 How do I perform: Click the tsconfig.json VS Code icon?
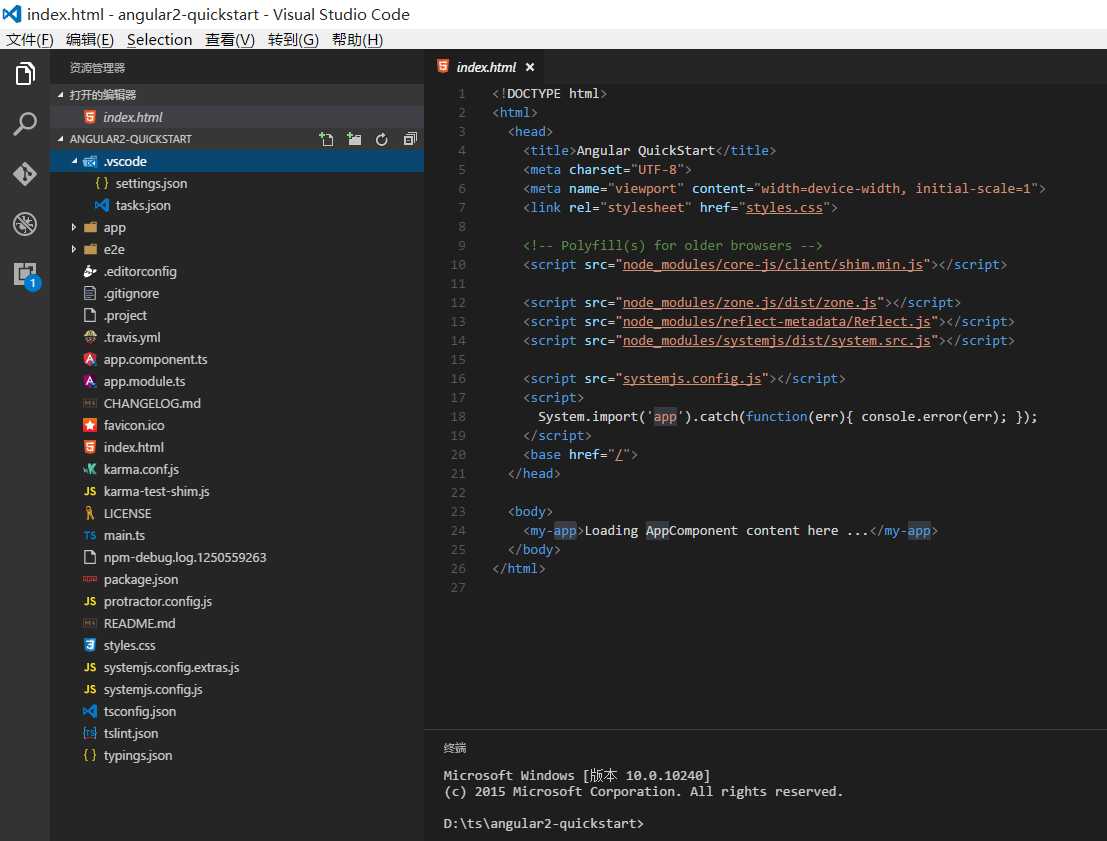[90, 711]
